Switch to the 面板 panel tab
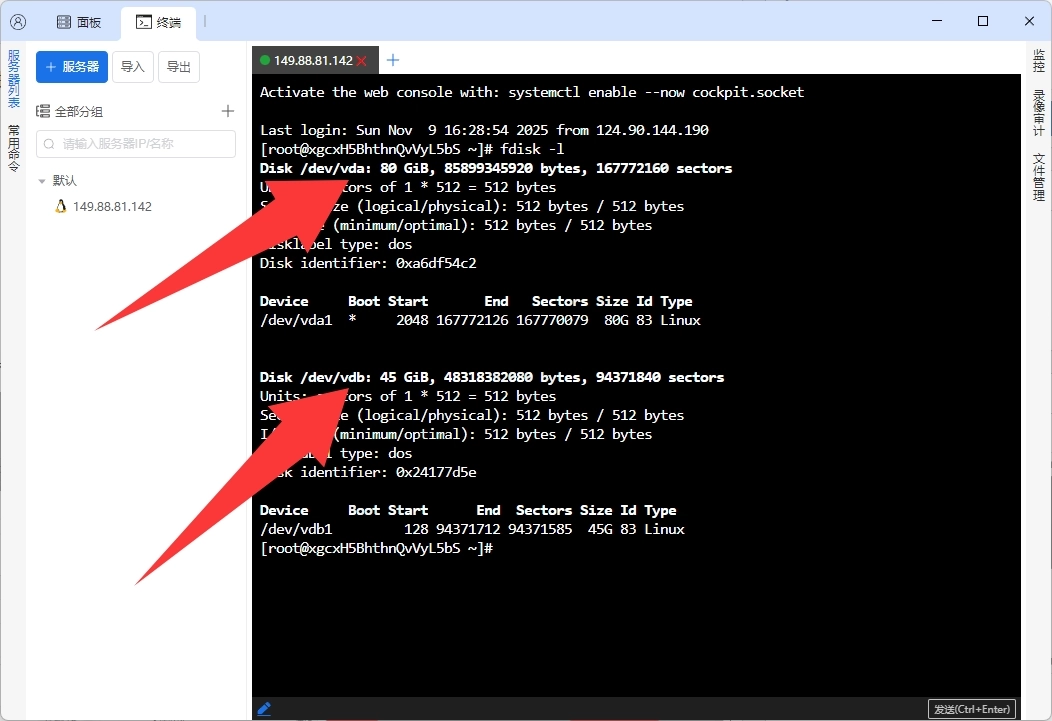 click(x=79, y=21)
